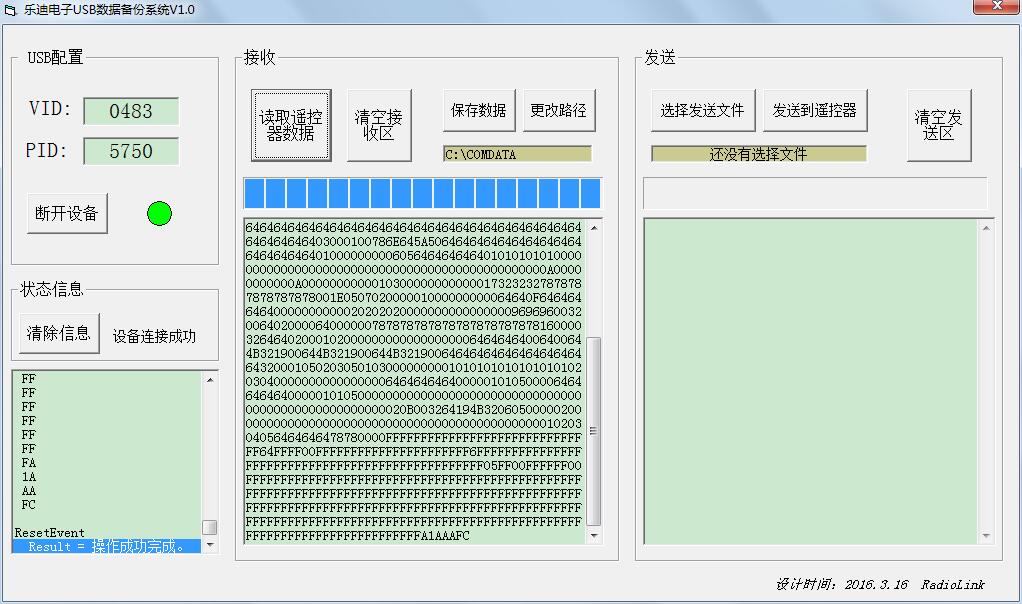Click the blue receive progress bar
Viewport: 1022px width, 604px height.
pos(422,193)
